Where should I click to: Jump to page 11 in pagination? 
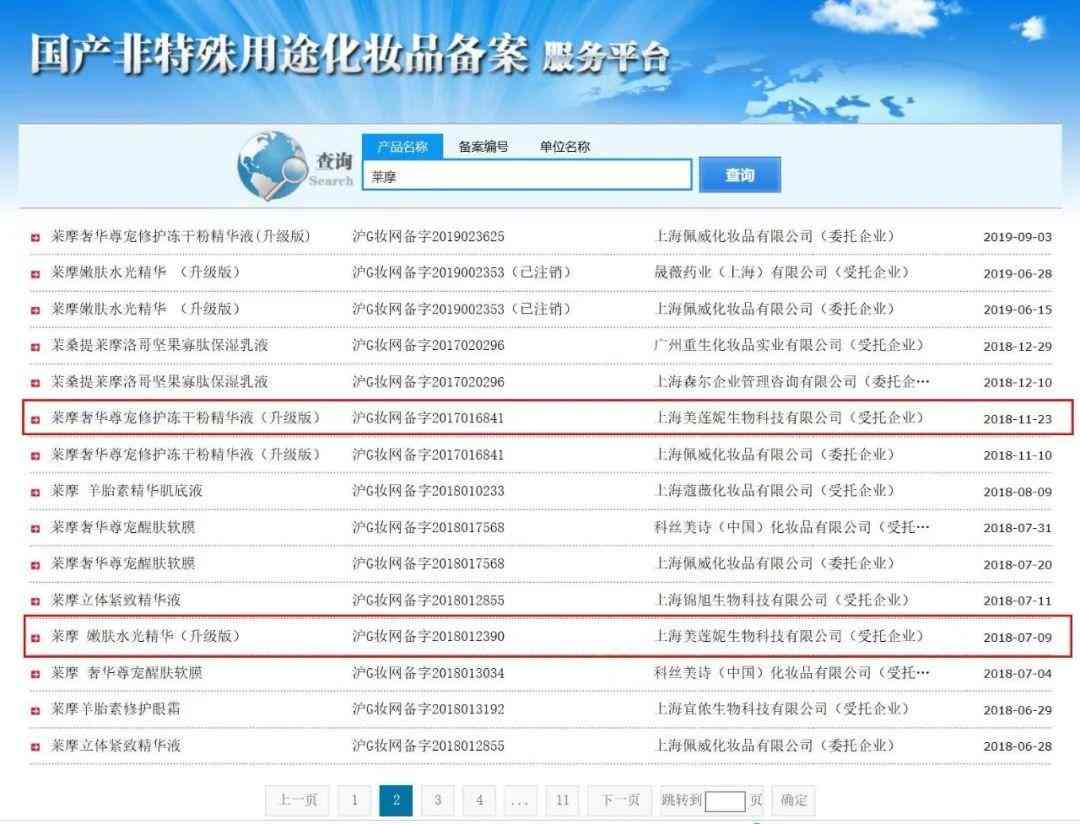562,800
